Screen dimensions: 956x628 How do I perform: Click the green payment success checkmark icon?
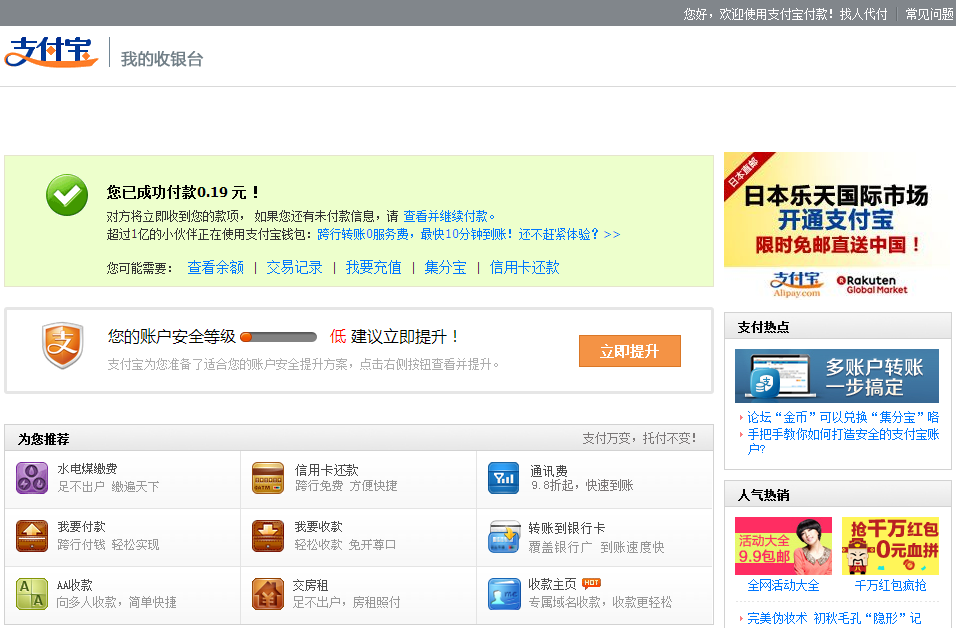click(x=67, y=195)
